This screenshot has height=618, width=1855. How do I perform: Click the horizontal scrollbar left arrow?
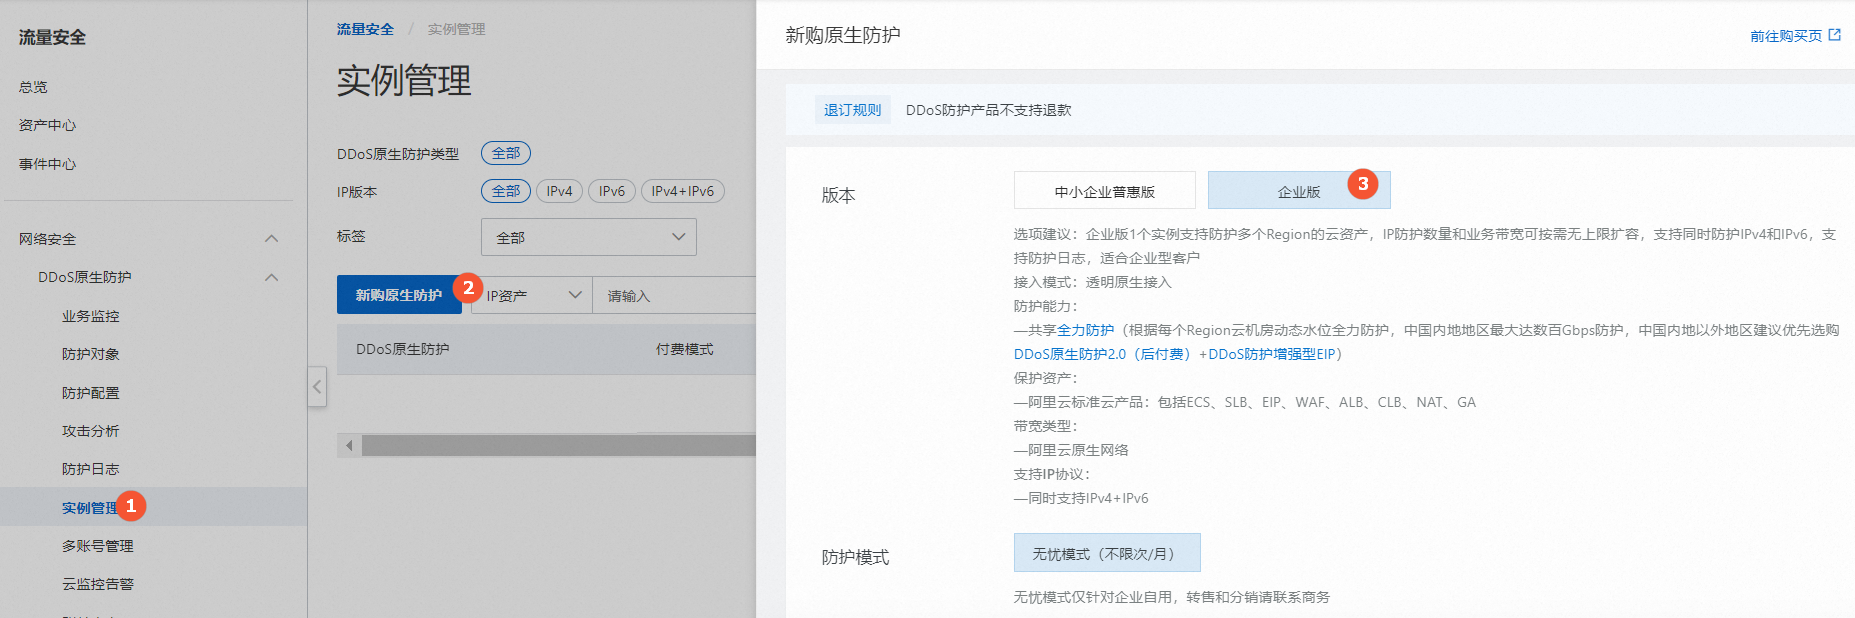point(349,445)
